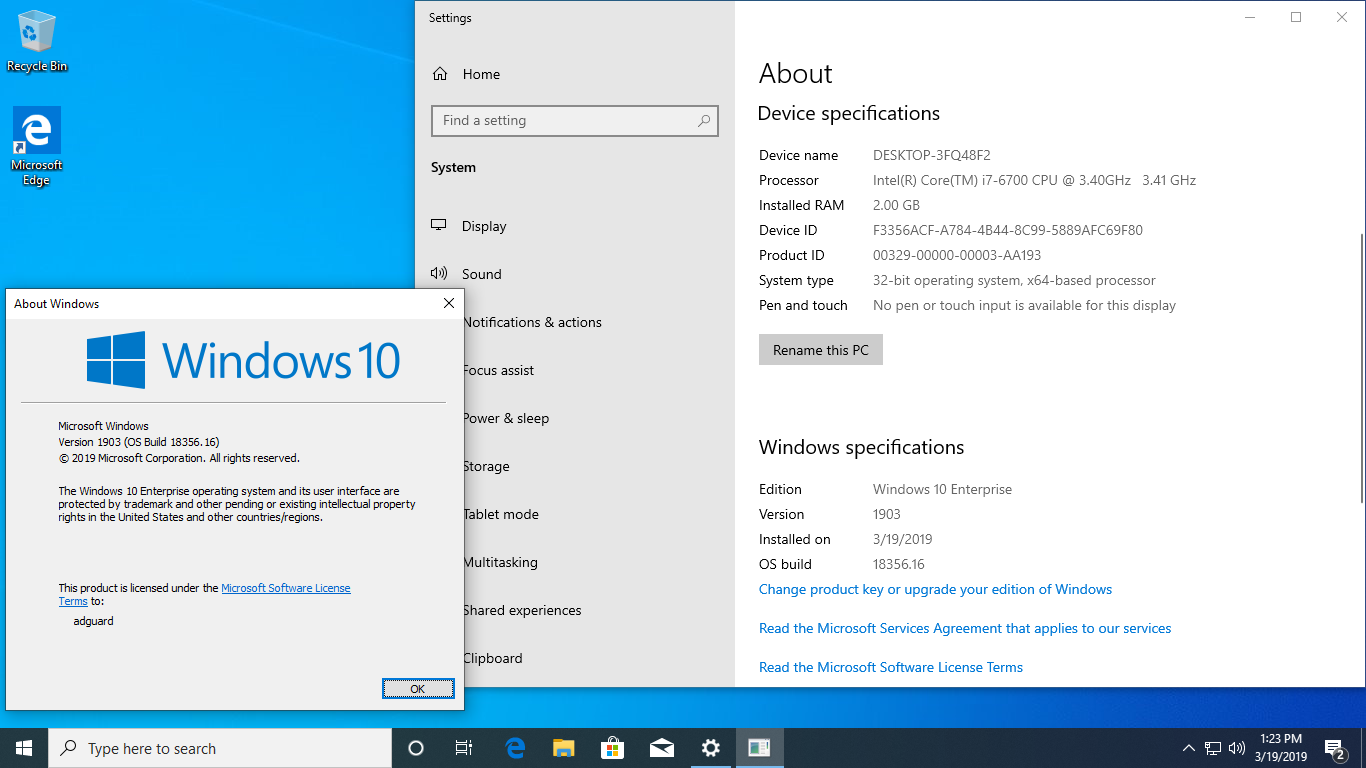This screenshot has width=1366, height=768.
Task: Click the Home icon in Settings
Action: point(439,74)
